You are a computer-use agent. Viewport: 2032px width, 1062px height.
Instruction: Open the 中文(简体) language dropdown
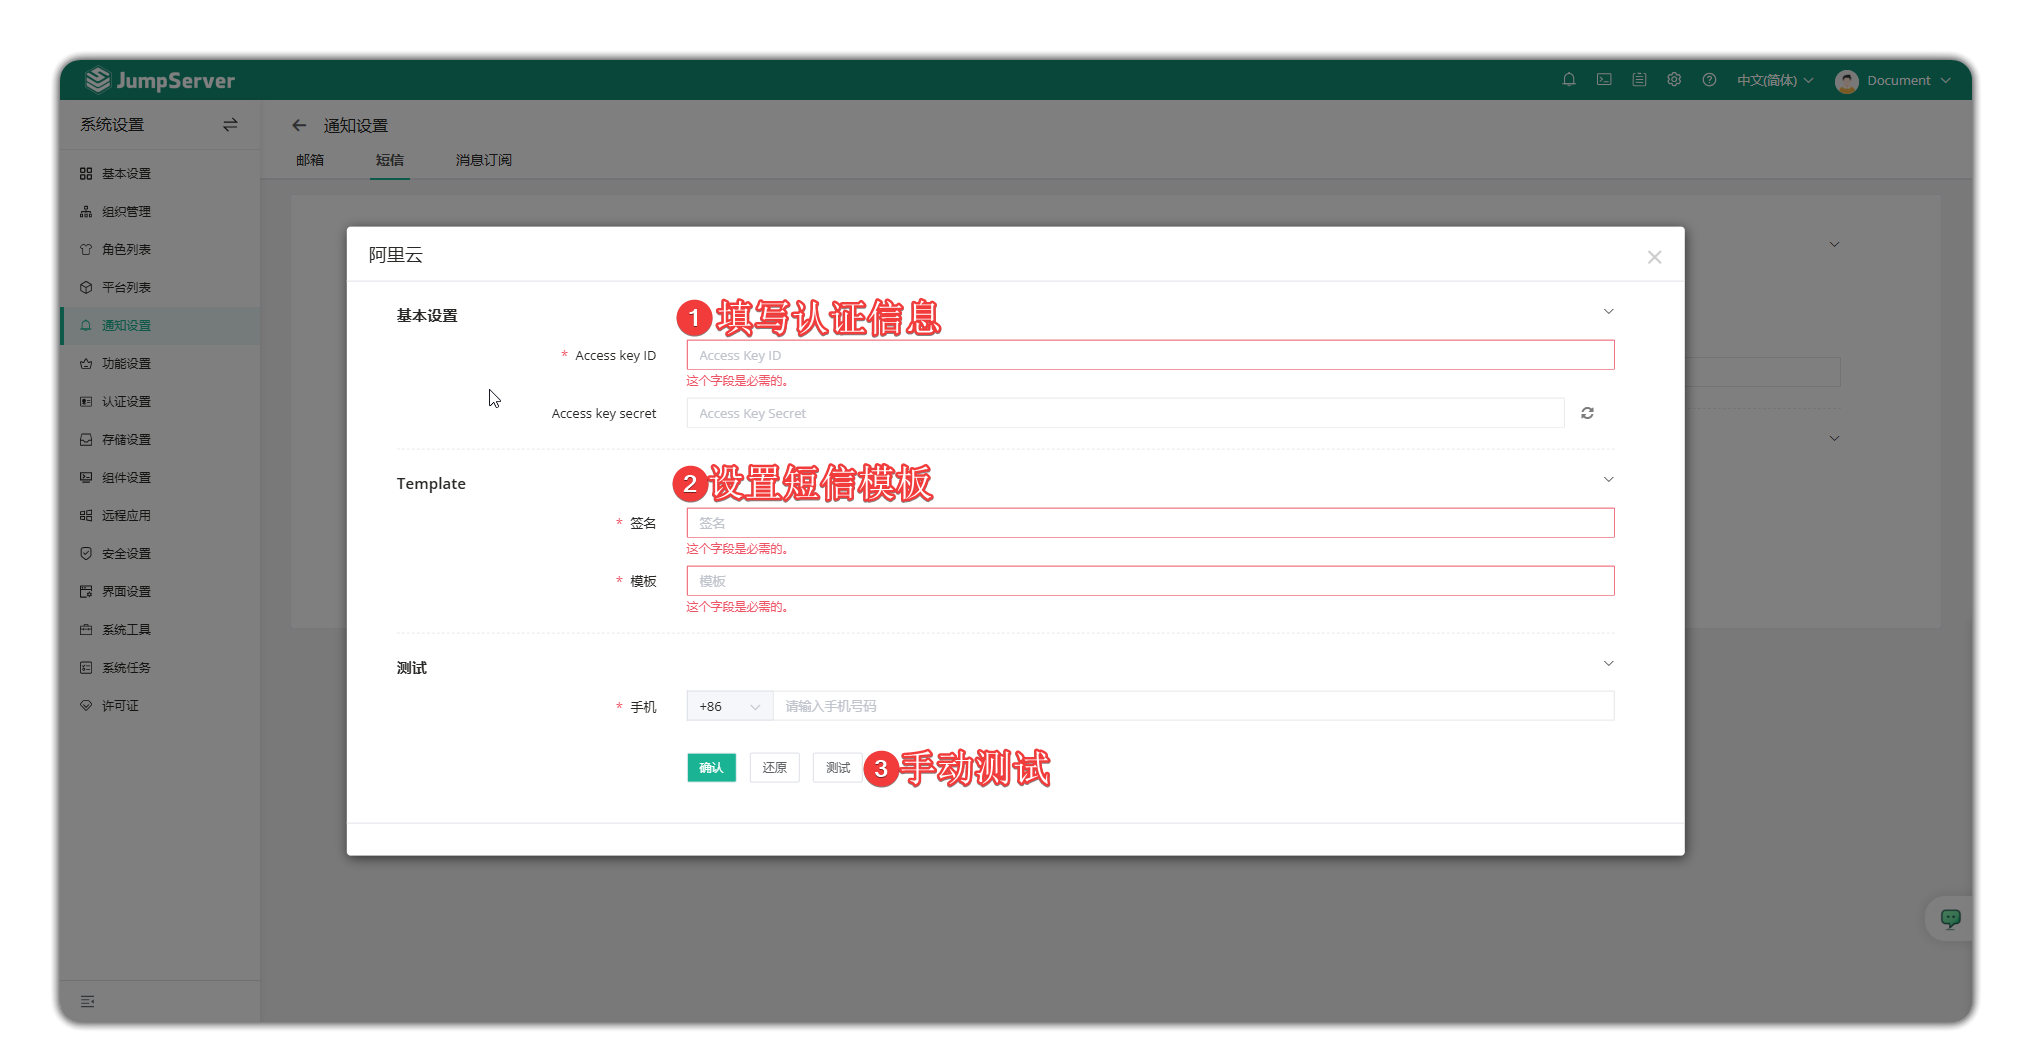pyautogui.click(x=1775, y=80)
